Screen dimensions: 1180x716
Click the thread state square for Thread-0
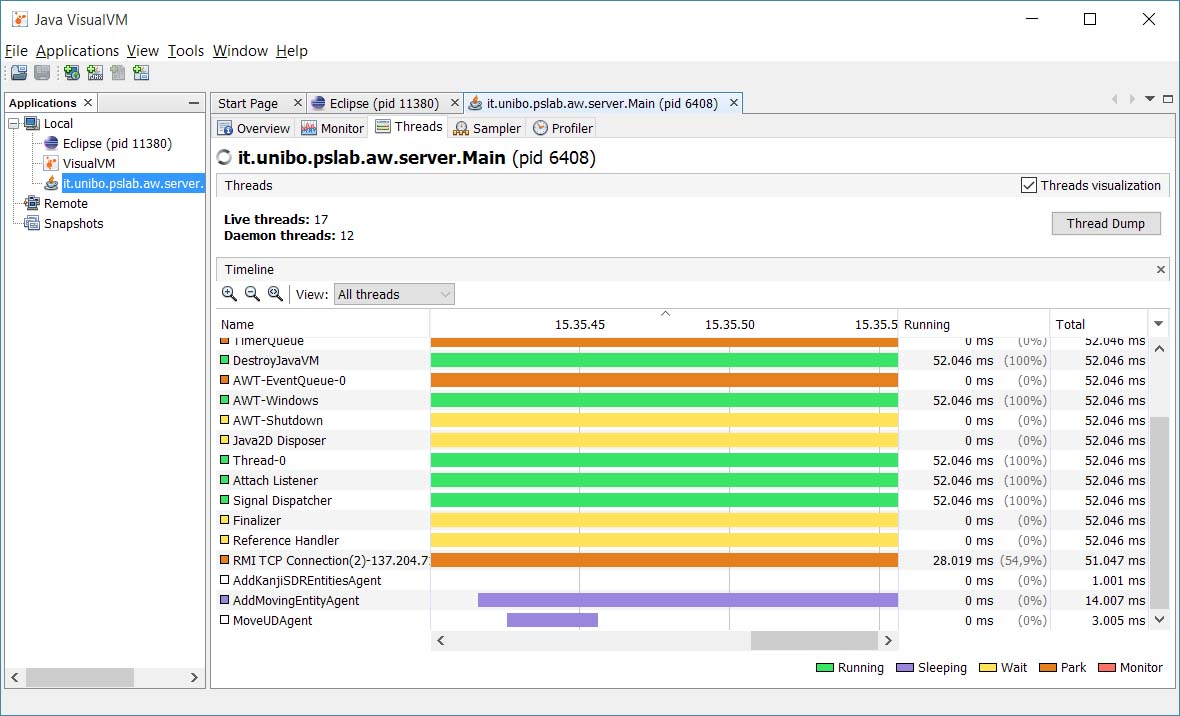(x=224, y=460)
